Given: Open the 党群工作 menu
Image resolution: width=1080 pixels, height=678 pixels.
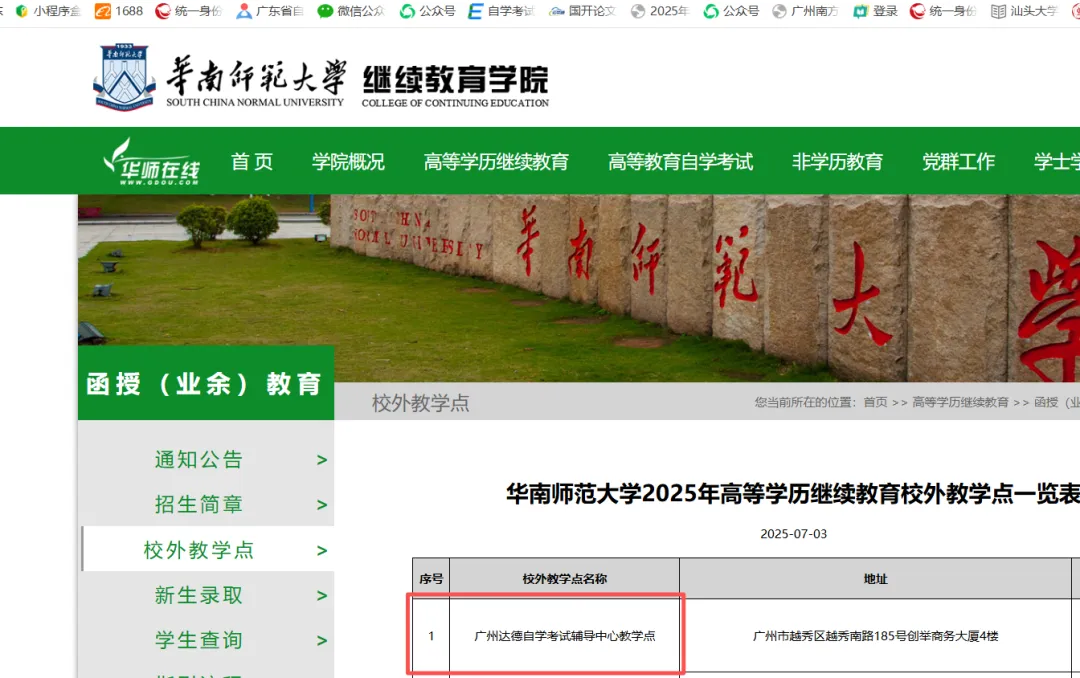Looking at the screenshot, I should 958,162.
